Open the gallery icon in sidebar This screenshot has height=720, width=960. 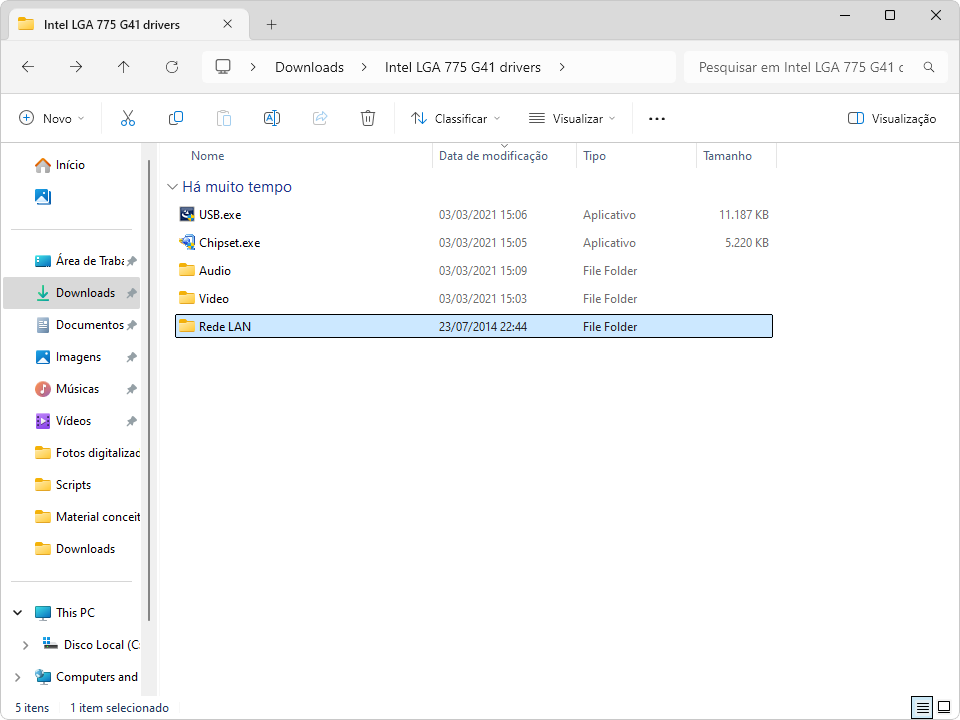pyautogui.click(x=43, y=197)
